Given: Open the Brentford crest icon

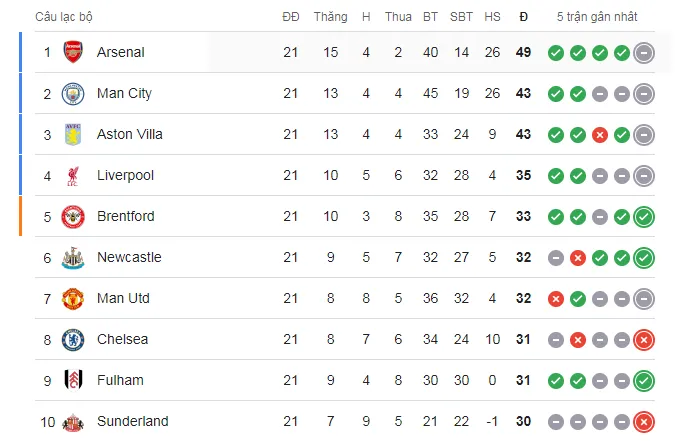Looking at the screenshot, I should [x=73, y=216].
